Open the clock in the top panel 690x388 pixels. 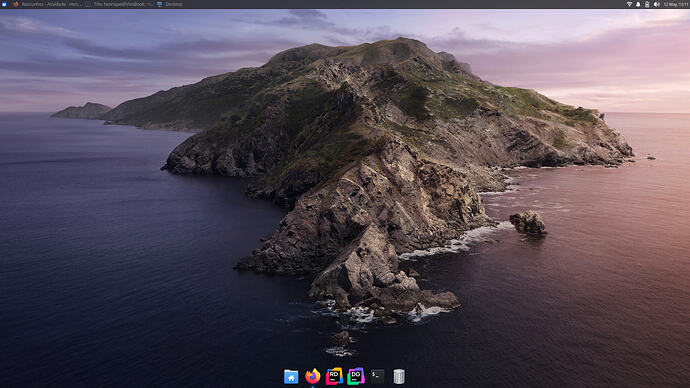coord(675,4)
